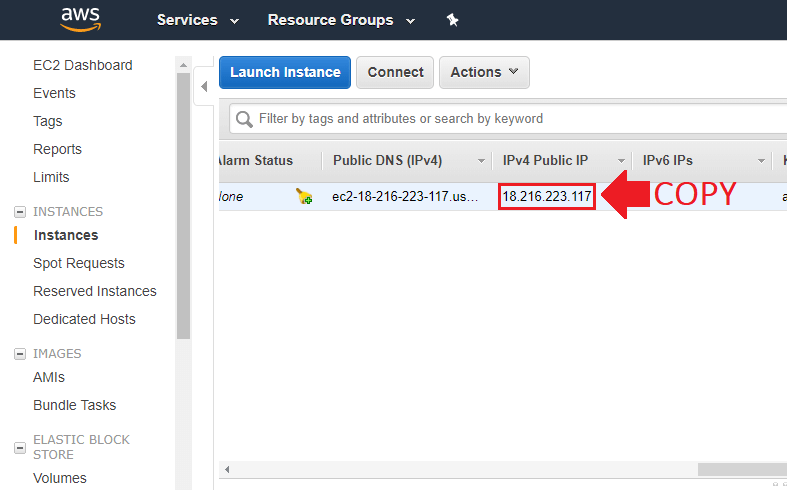This screenshot has height=490, width=787.
Task: Open AMIs page
Action: [49, 378]
